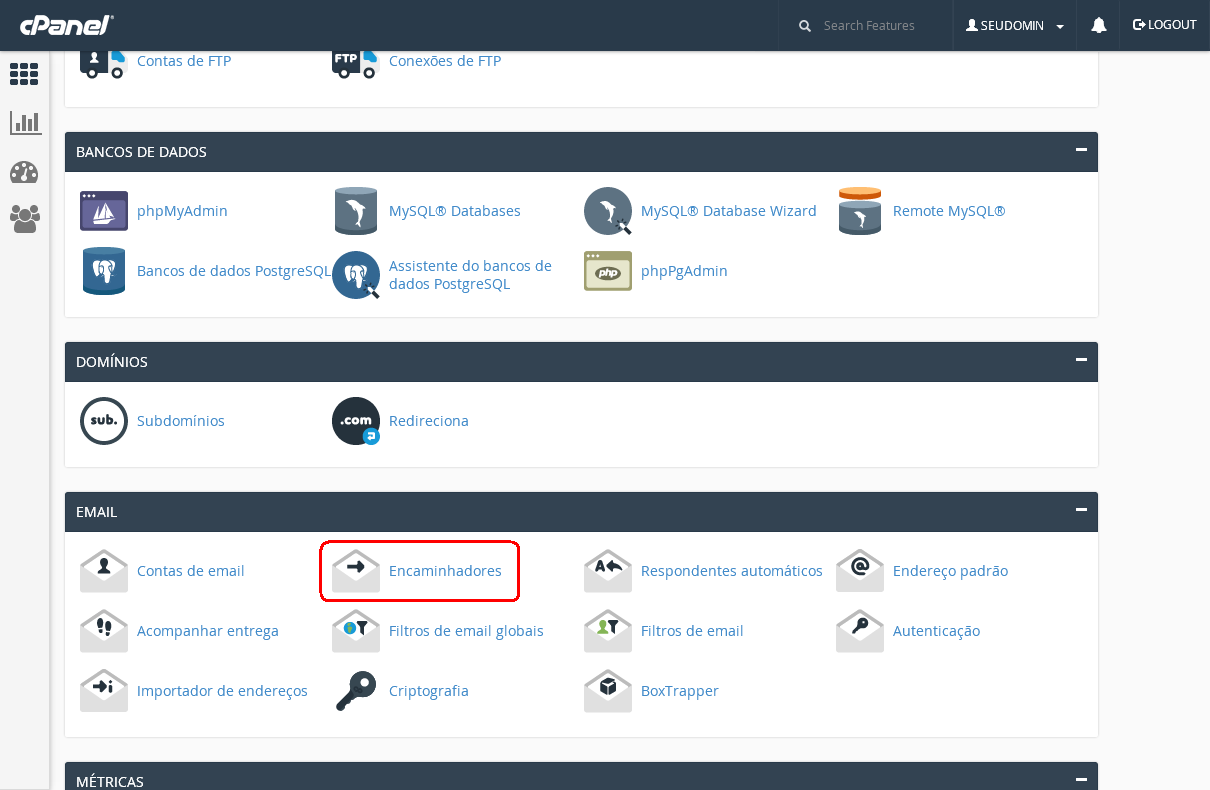Click the Contas de FTP truck icon

(104, 64)
